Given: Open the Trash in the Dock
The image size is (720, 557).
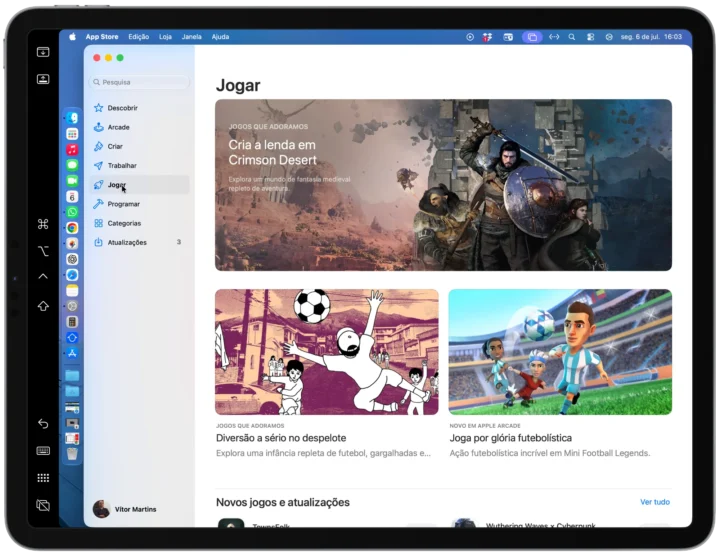Looking at the screenshot, I should click(x=72, y=454).
